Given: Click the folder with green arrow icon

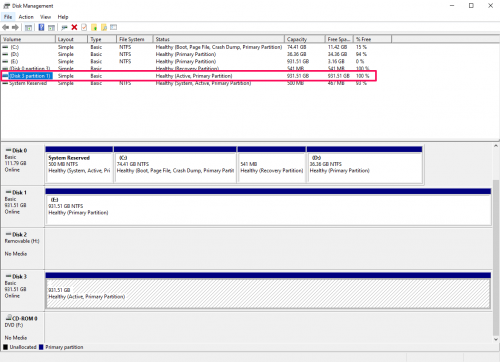Looking at the screenshot, I should point(94,27).
